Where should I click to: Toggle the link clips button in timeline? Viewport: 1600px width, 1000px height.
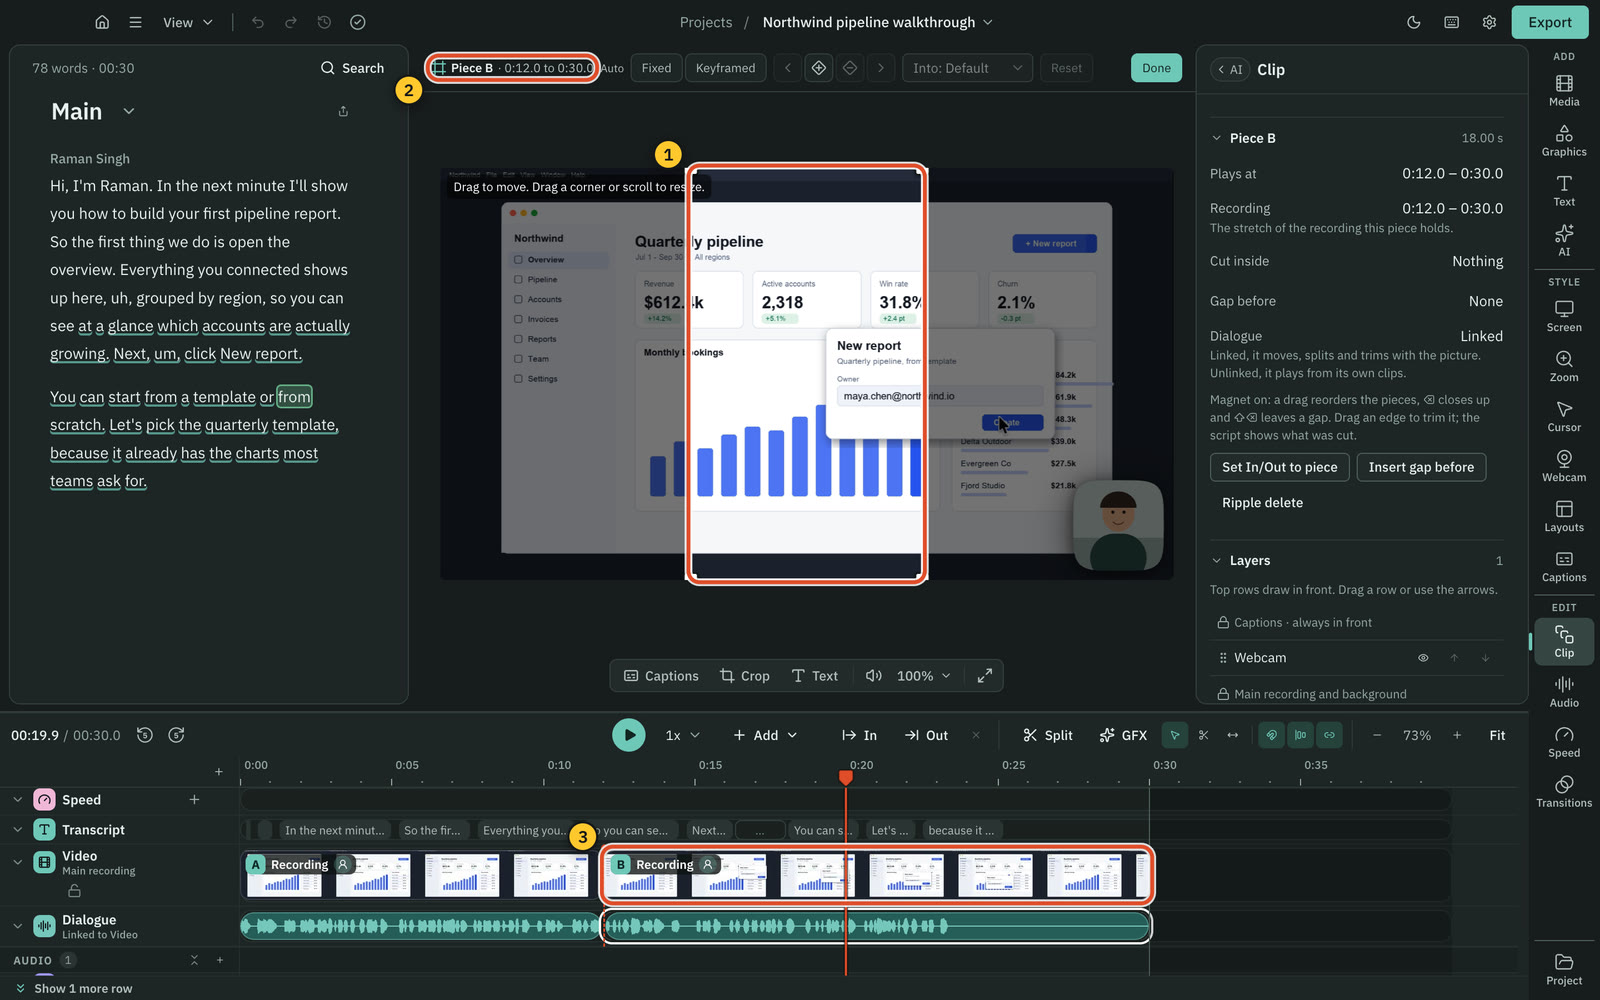1329,735
